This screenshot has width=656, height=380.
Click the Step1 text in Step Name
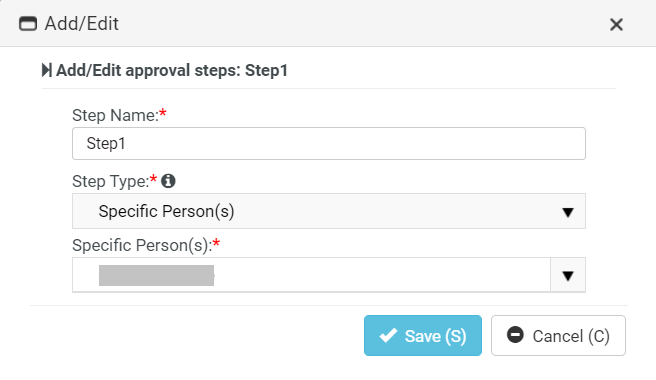click(106, 144)
